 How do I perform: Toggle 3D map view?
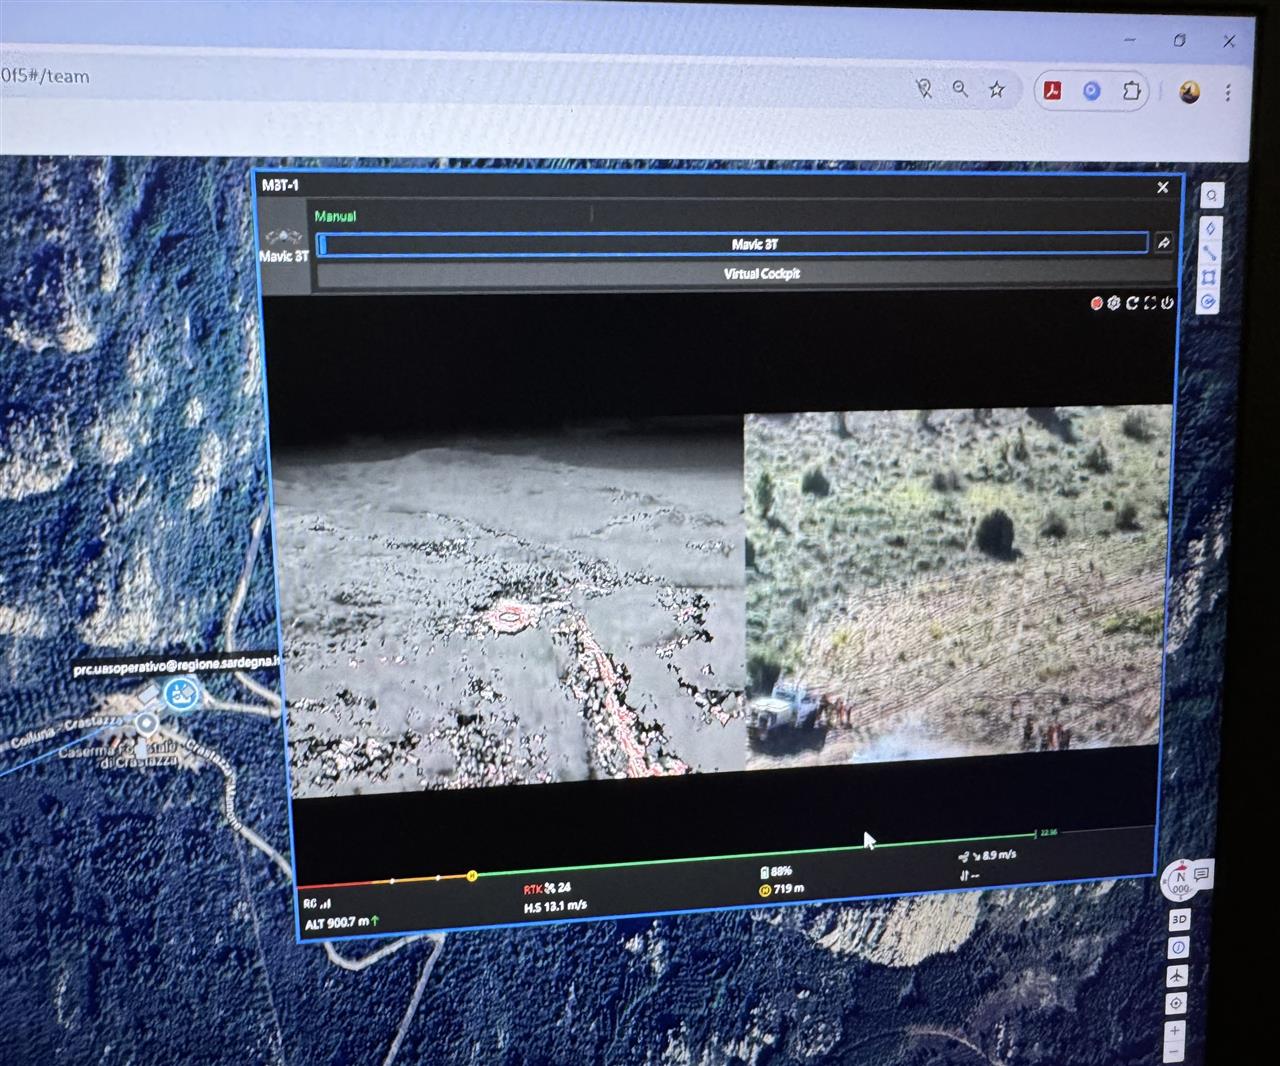click(1179, 919)
